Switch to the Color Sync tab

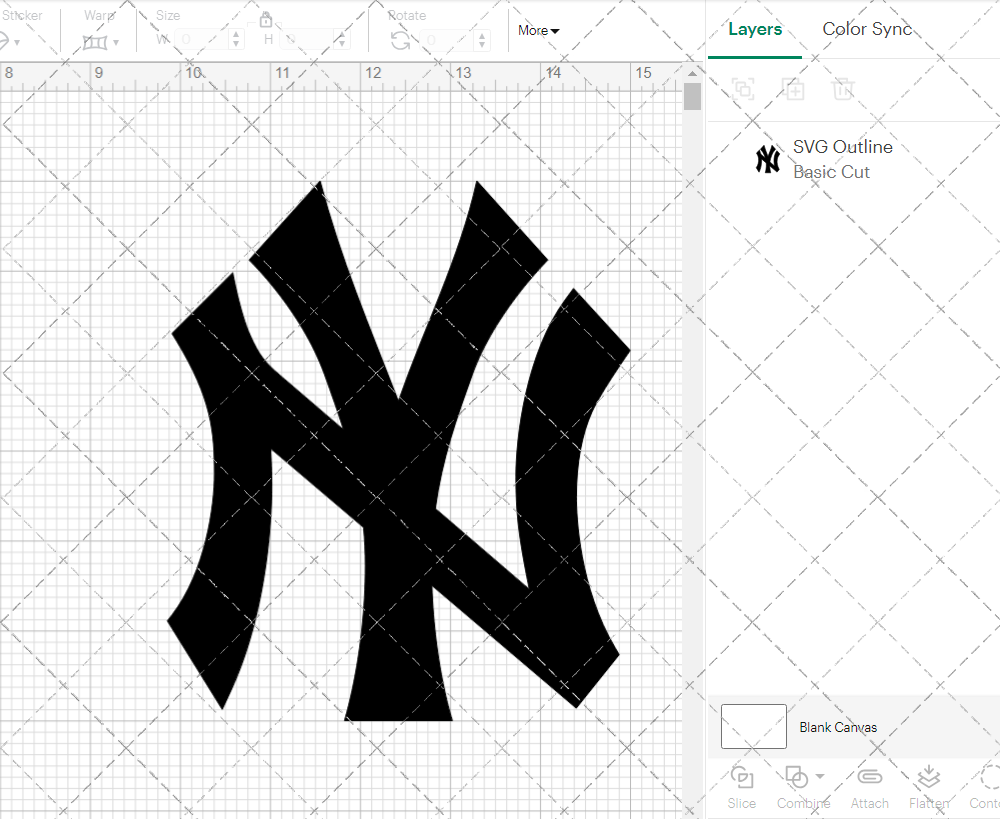coord(867,29)
